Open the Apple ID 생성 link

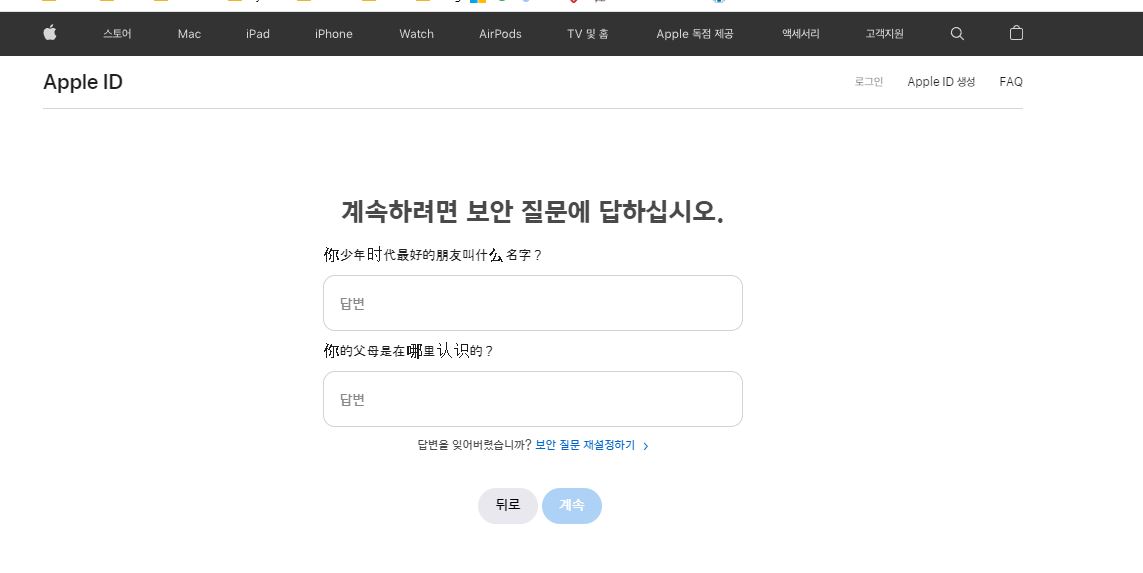(941, 82)
